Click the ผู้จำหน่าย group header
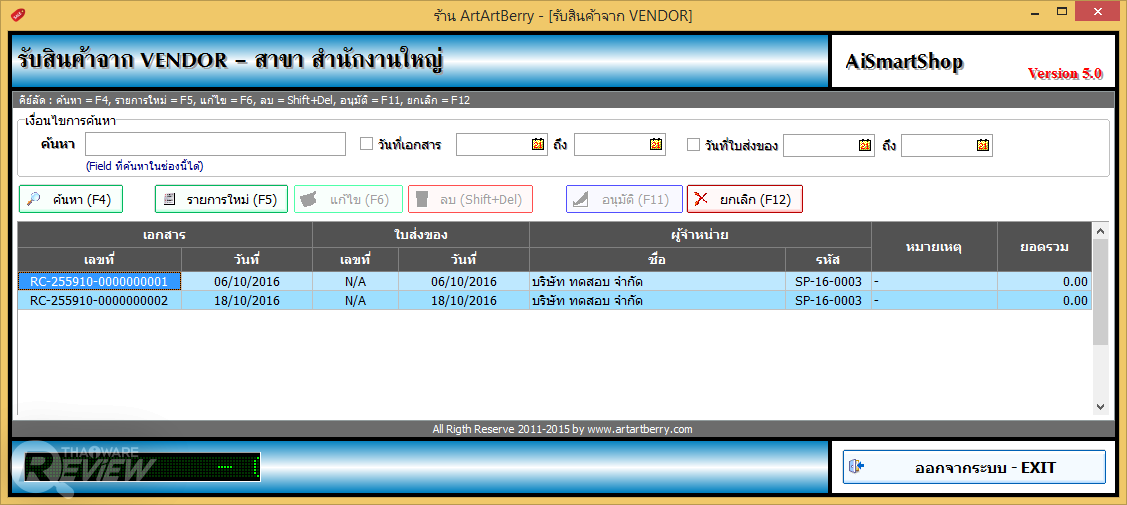Screen dimensions: 1127x505 point(700,234)
